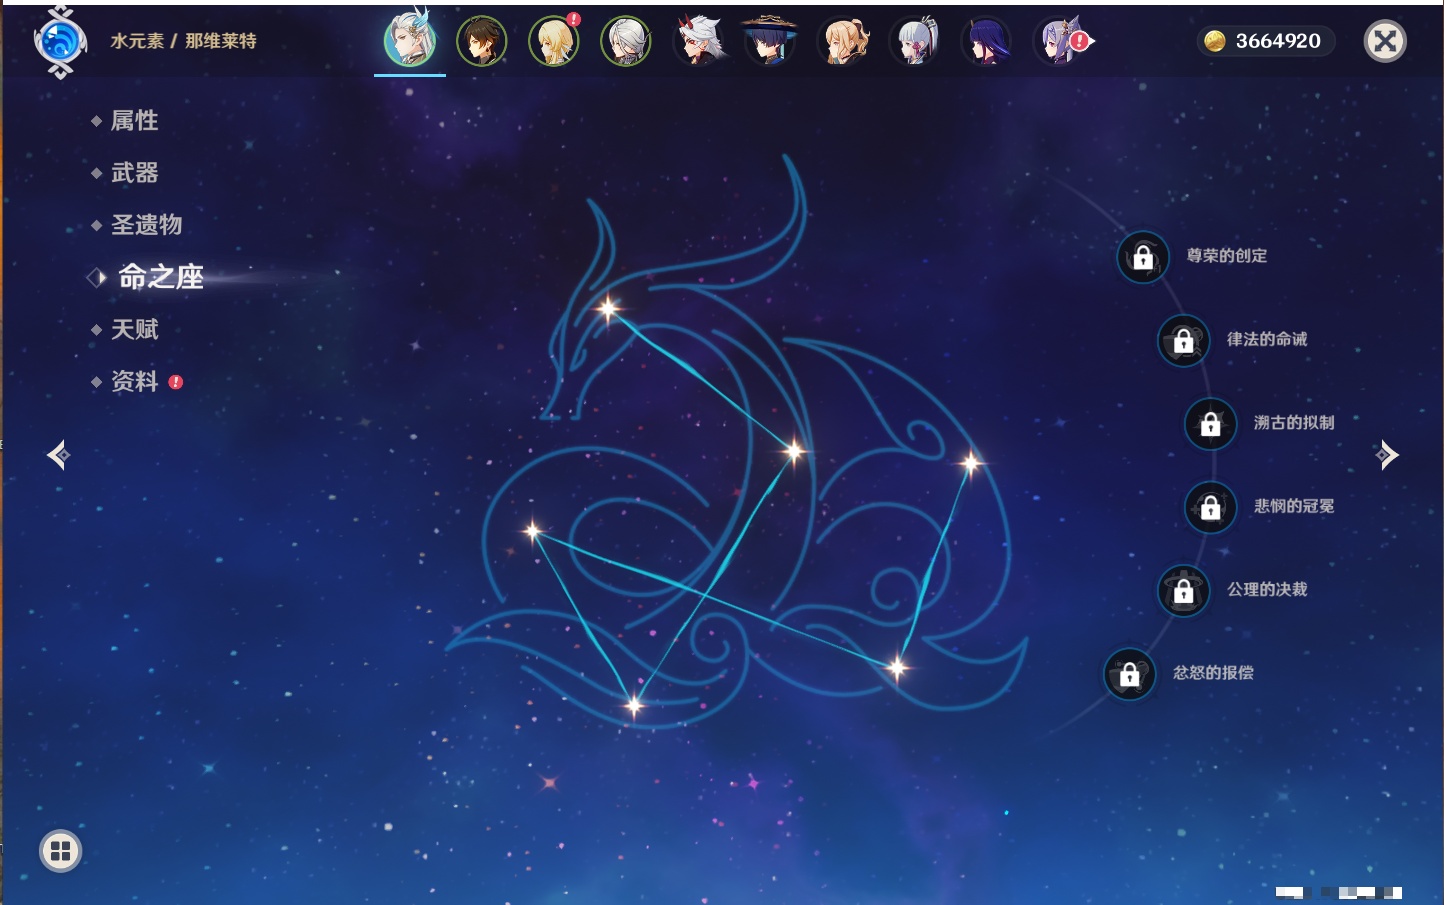This screenshot has width=1444, height=905.
Task: Open the lock icon for 悲悯的冠冕
Action: tap(1210, 508)
